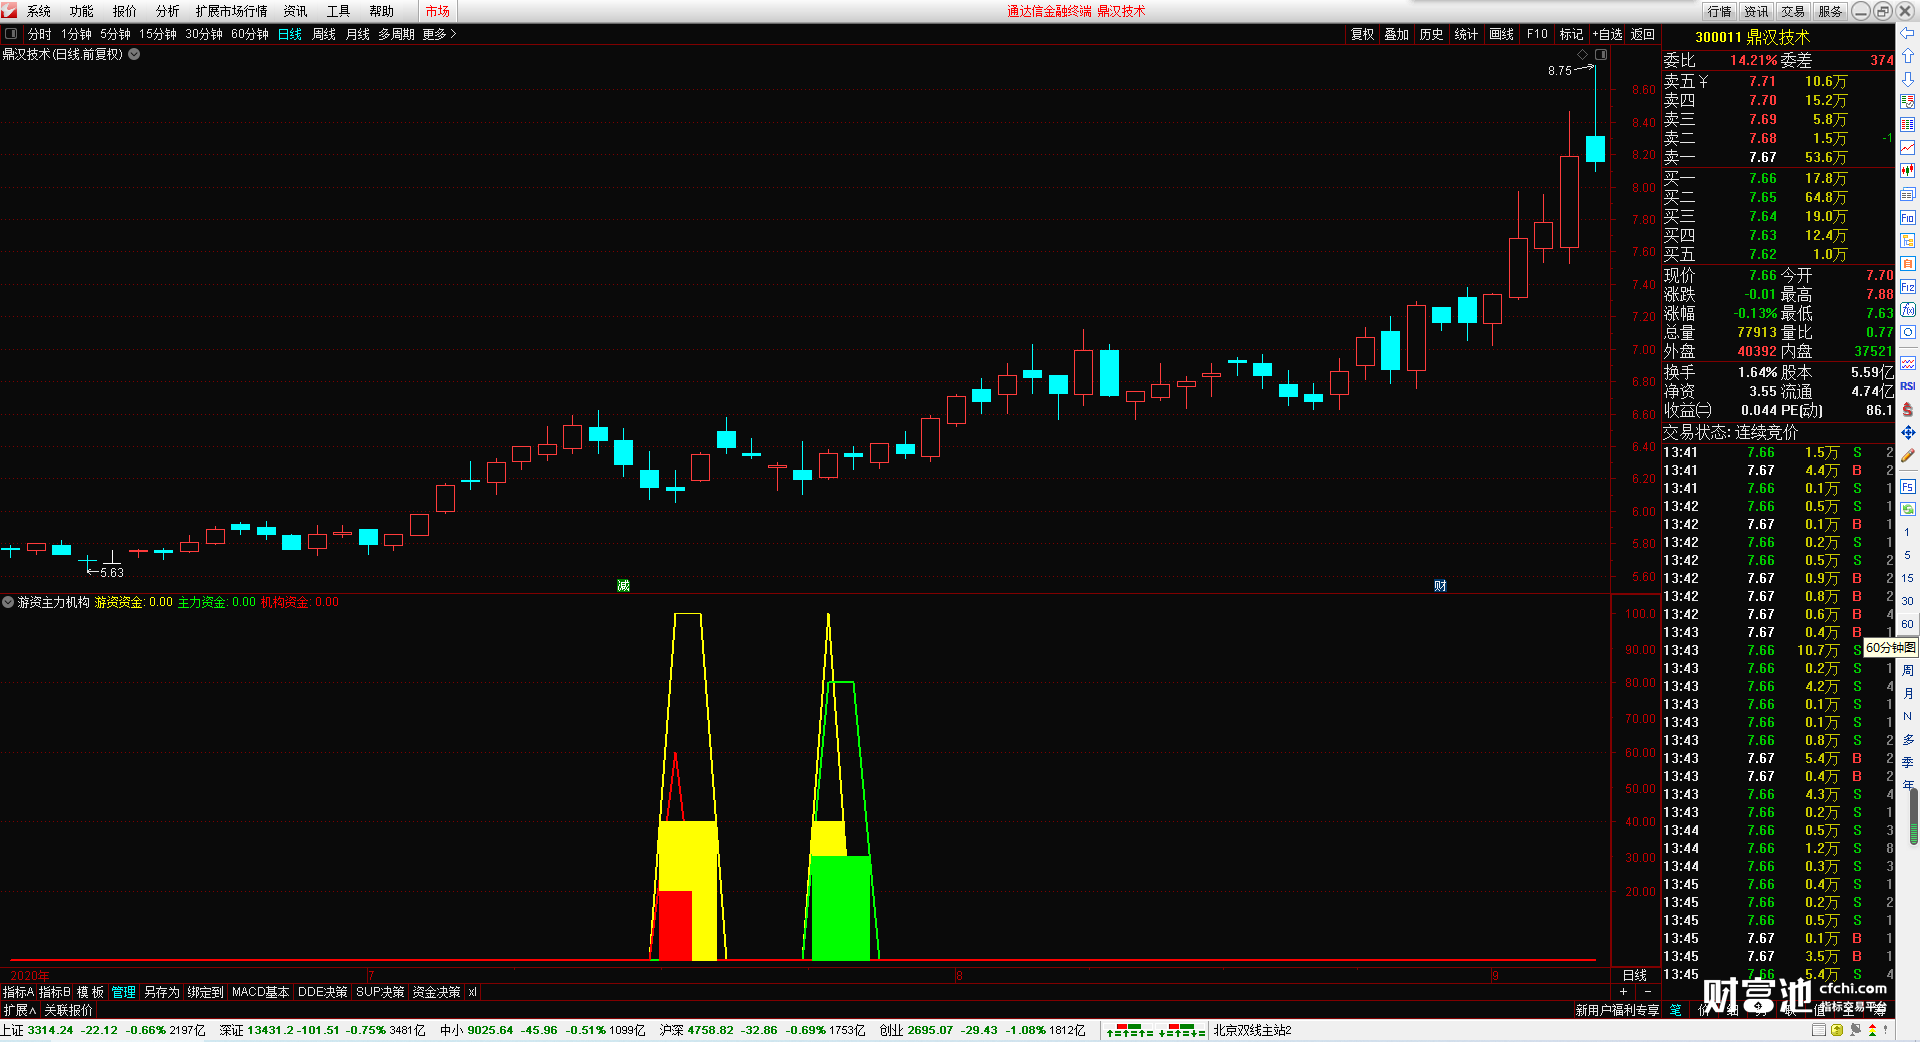The image size is (1920, 1042).
Task: Switch to 季 quarterly shortcut in sidebar
Action: pos(1908,762)
